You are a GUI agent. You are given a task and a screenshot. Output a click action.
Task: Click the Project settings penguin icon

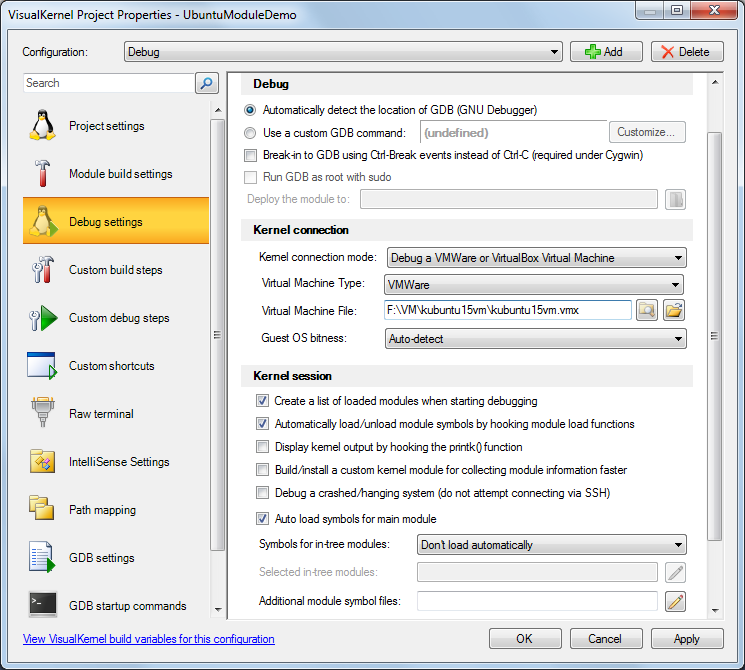(43, 125)
